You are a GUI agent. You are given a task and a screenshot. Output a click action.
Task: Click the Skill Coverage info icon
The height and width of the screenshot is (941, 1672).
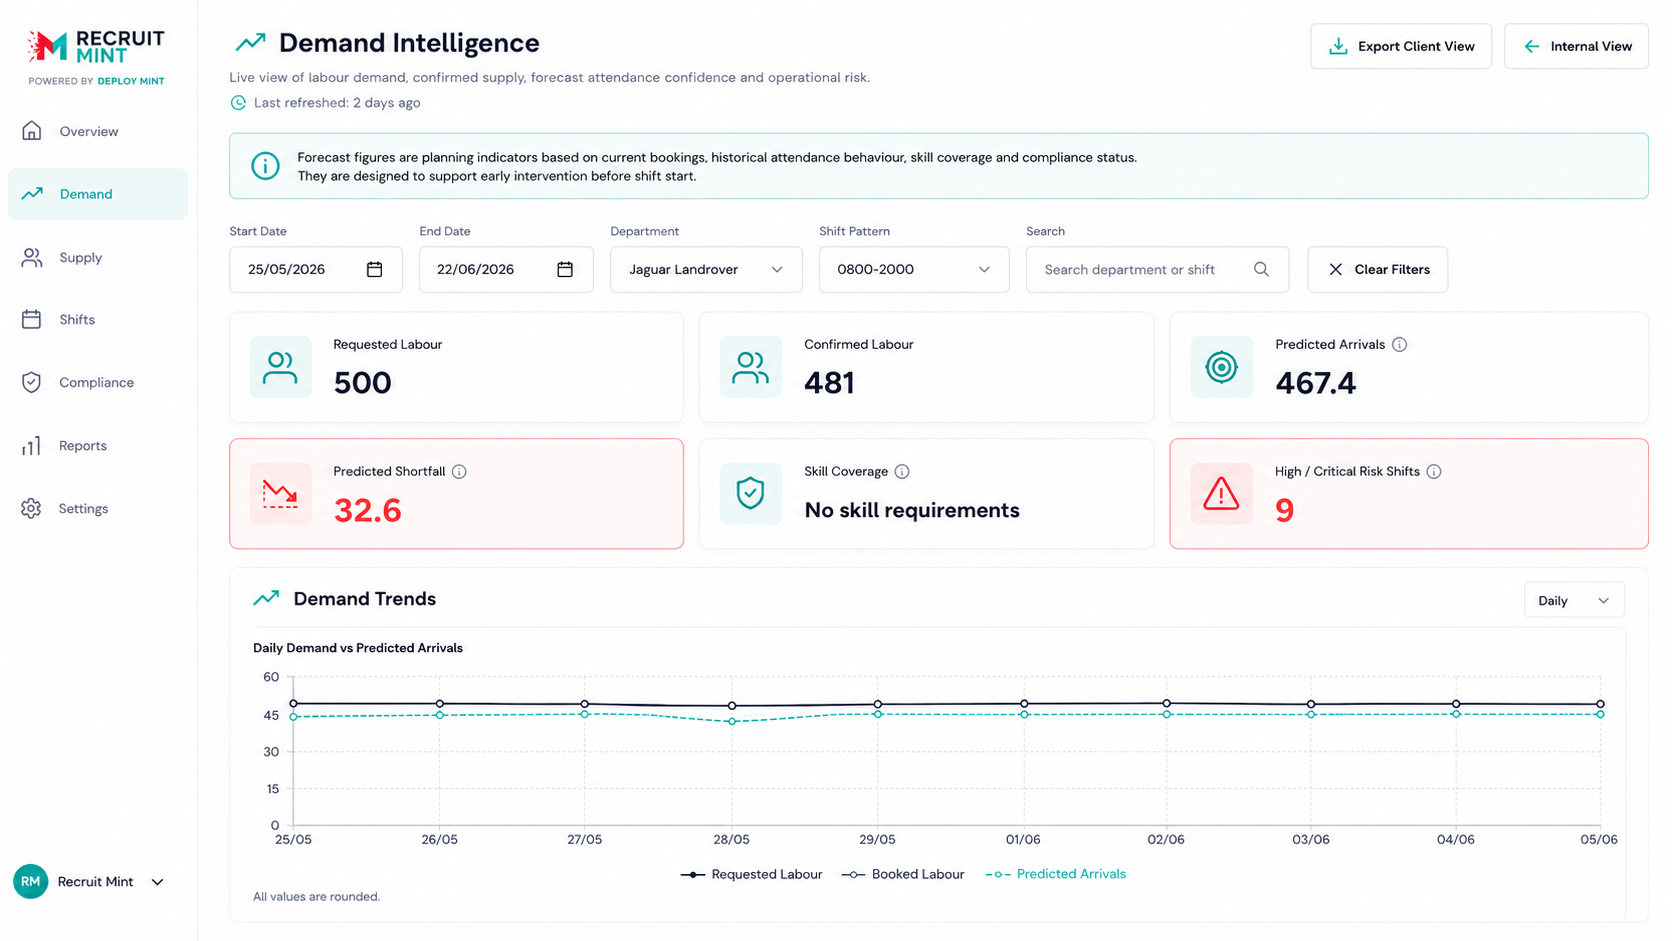tap(902, 471)
